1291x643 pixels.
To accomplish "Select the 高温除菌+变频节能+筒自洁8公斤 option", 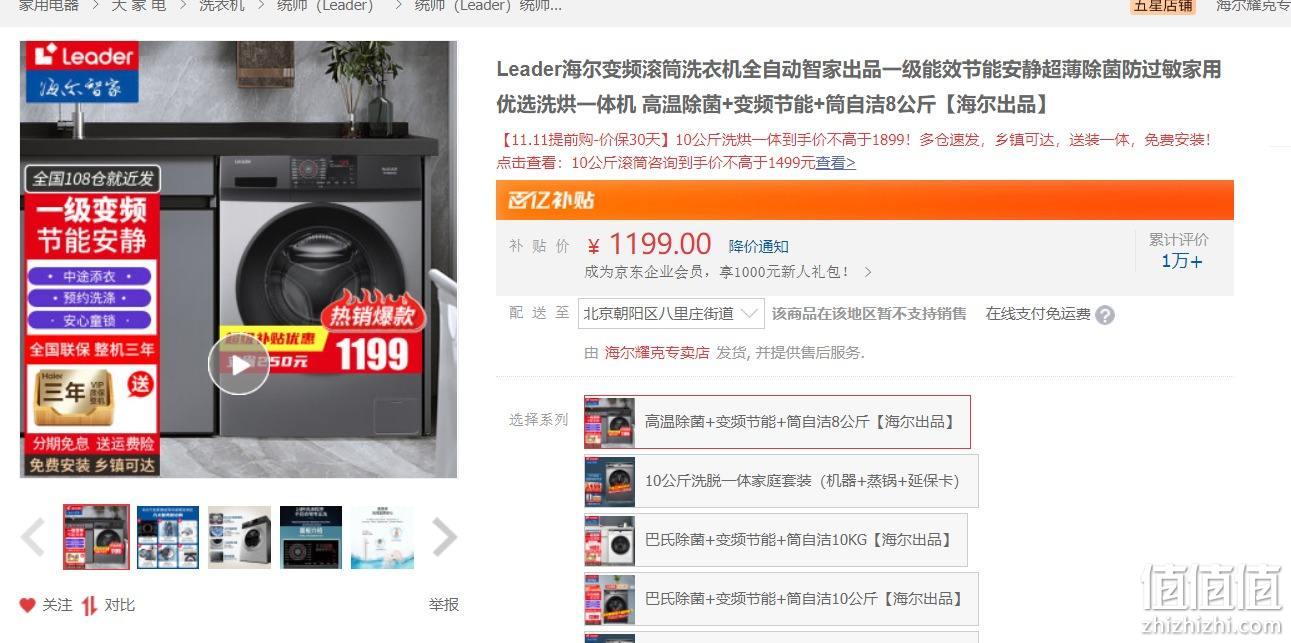I will tap(777, 422).
